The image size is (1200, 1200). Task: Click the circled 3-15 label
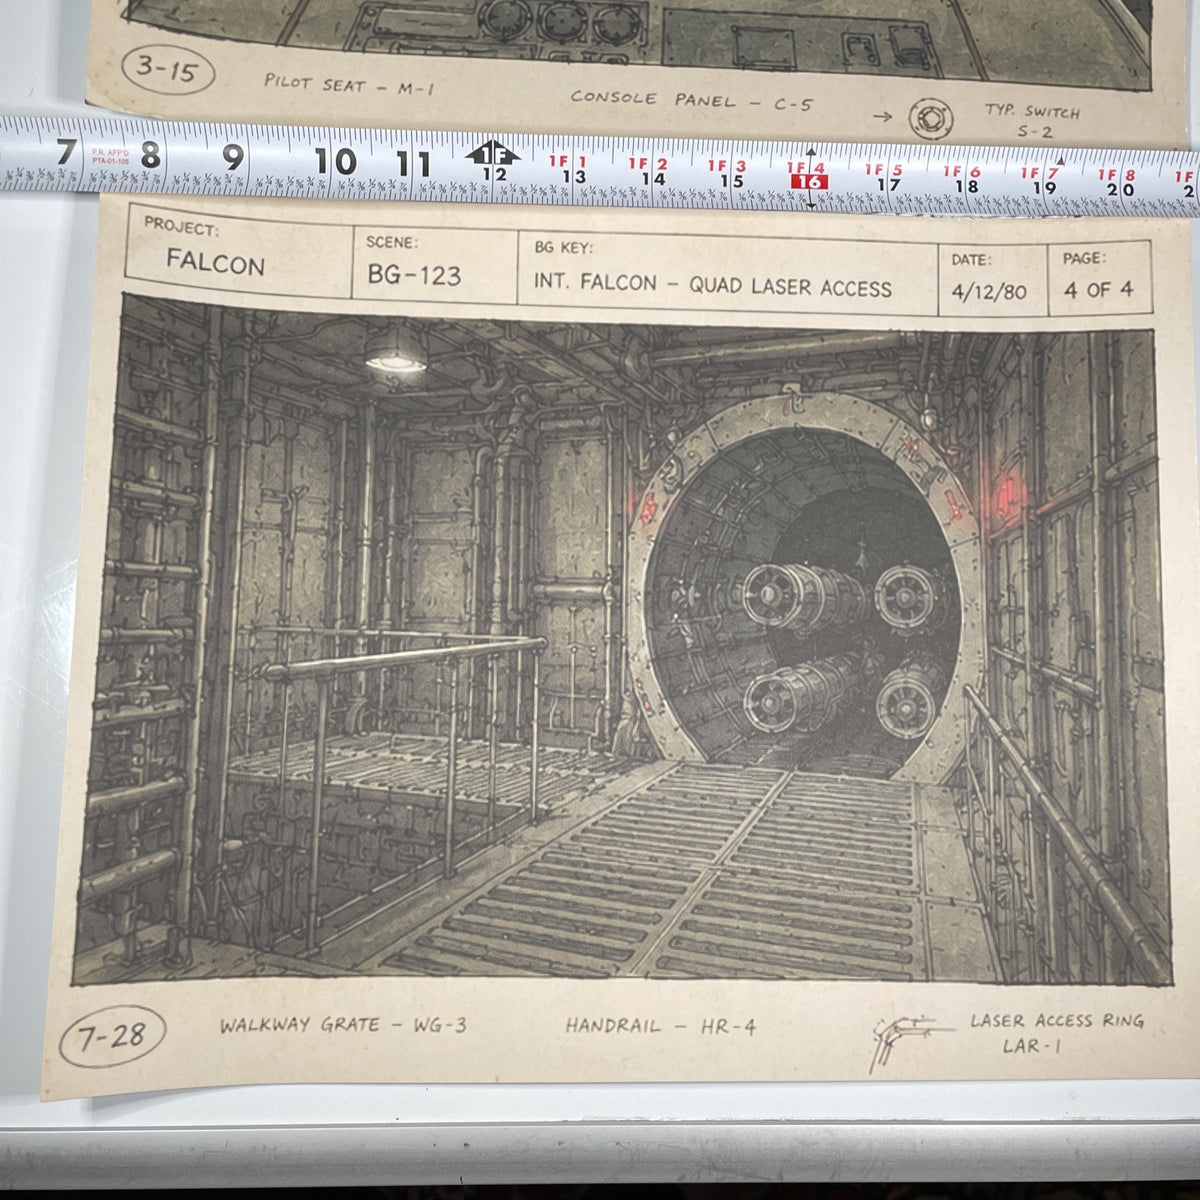tap(167, 71)
